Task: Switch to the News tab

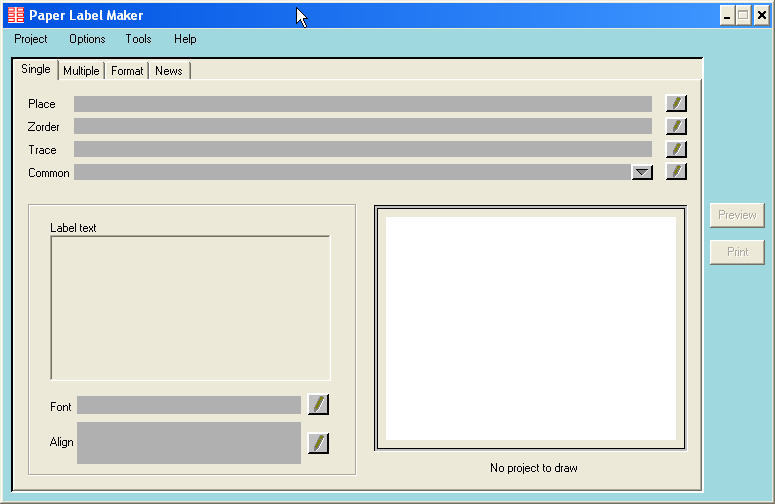Action: pyautogui.click(x=168, y=71)
